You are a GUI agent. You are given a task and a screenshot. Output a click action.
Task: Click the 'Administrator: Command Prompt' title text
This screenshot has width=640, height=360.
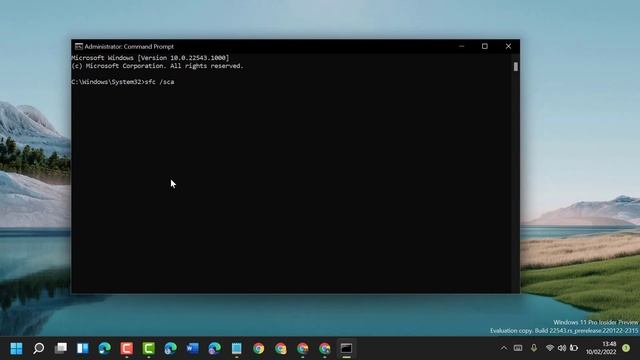point(129,47)
